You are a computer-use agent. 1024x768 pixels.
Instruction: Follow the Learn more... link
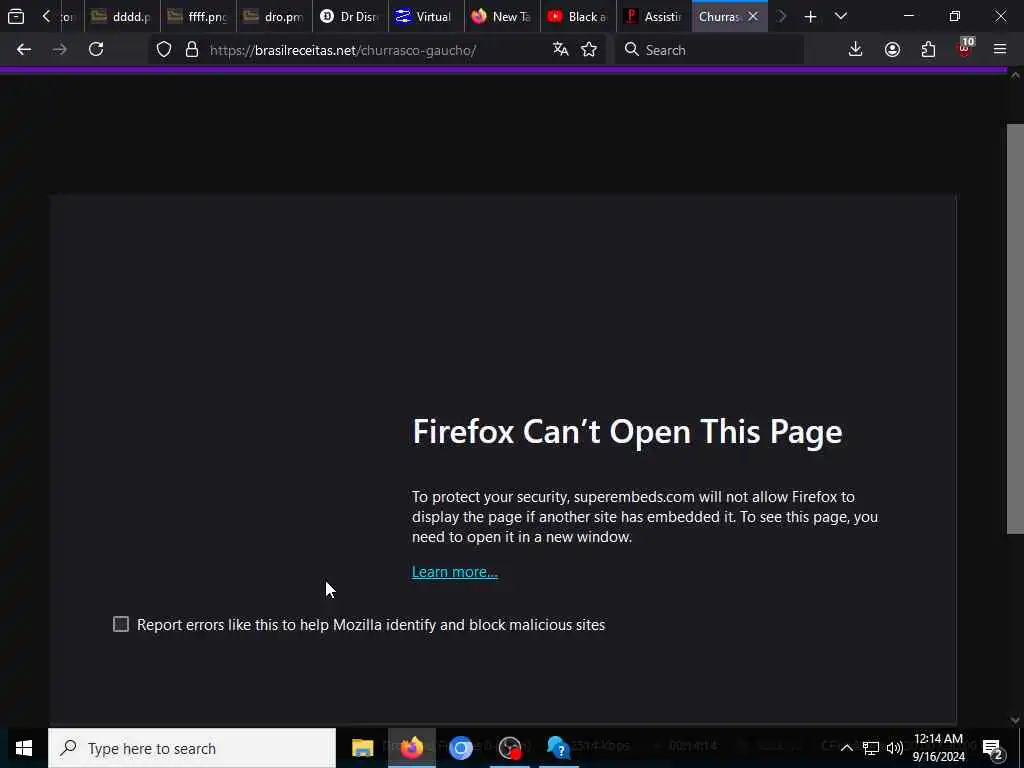pyautogui.click(x=455, y=572)
